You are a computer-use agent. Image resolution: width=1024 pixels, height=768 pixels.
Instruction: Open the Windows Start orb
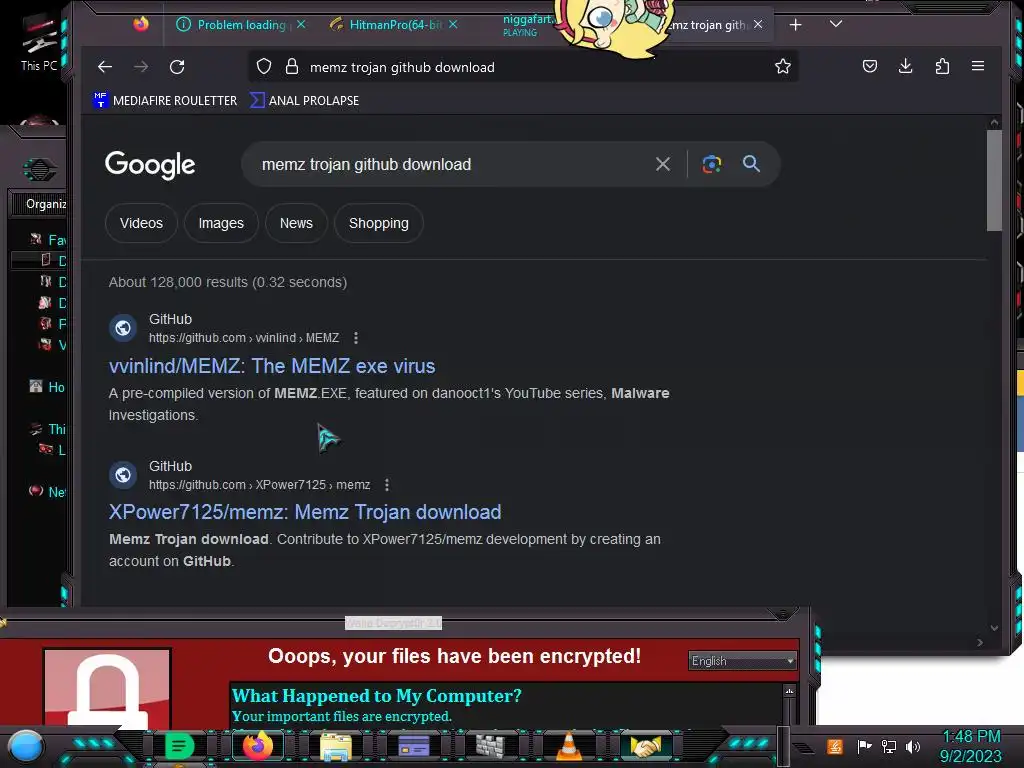click(26, 745)
